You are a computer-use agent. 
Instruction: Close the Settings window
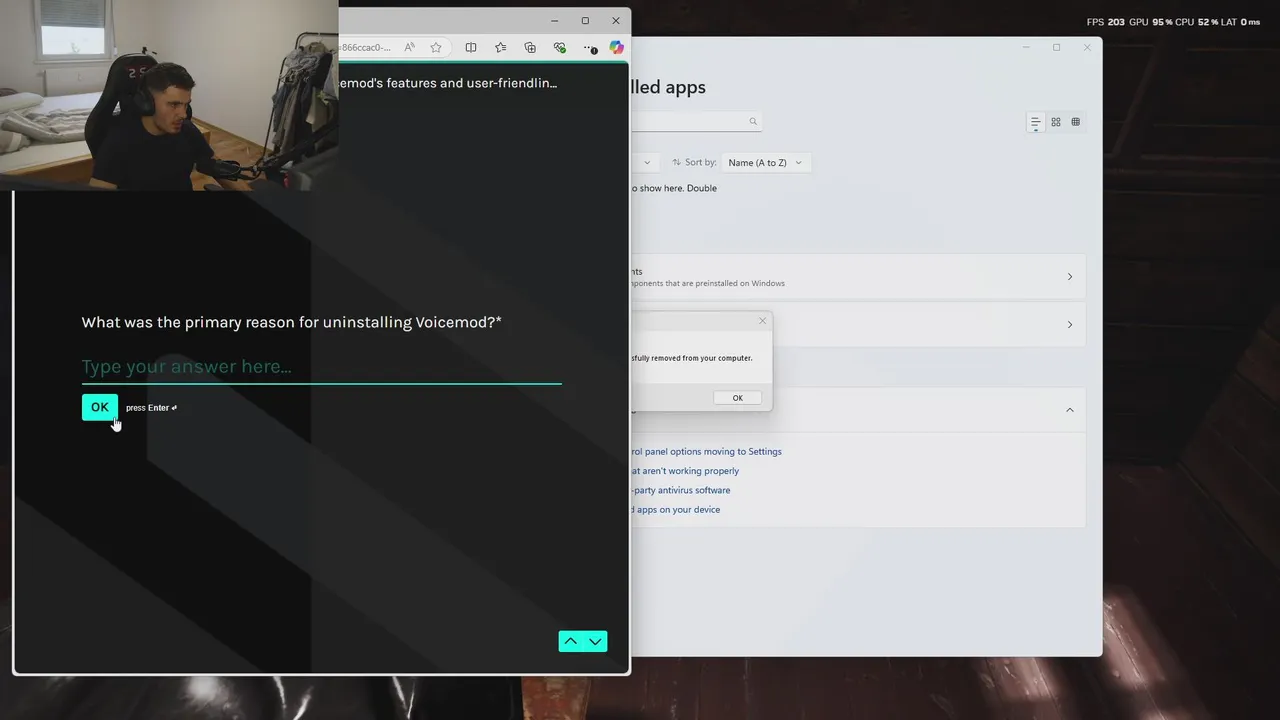1087,47
